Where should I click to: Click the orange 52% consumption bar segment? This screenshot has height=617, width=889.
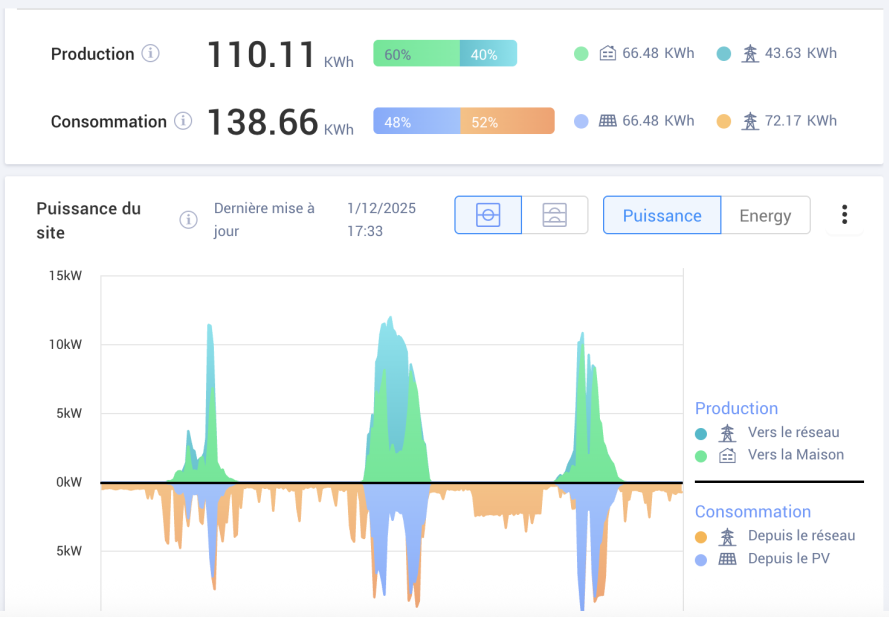click(x=507, y=121)
